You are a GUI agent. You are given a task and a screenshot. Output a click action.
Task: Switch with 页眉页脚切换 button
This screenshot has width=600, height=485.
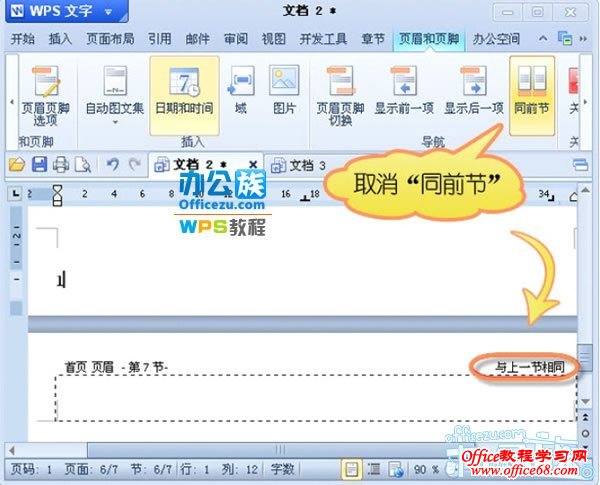(340, 96)
